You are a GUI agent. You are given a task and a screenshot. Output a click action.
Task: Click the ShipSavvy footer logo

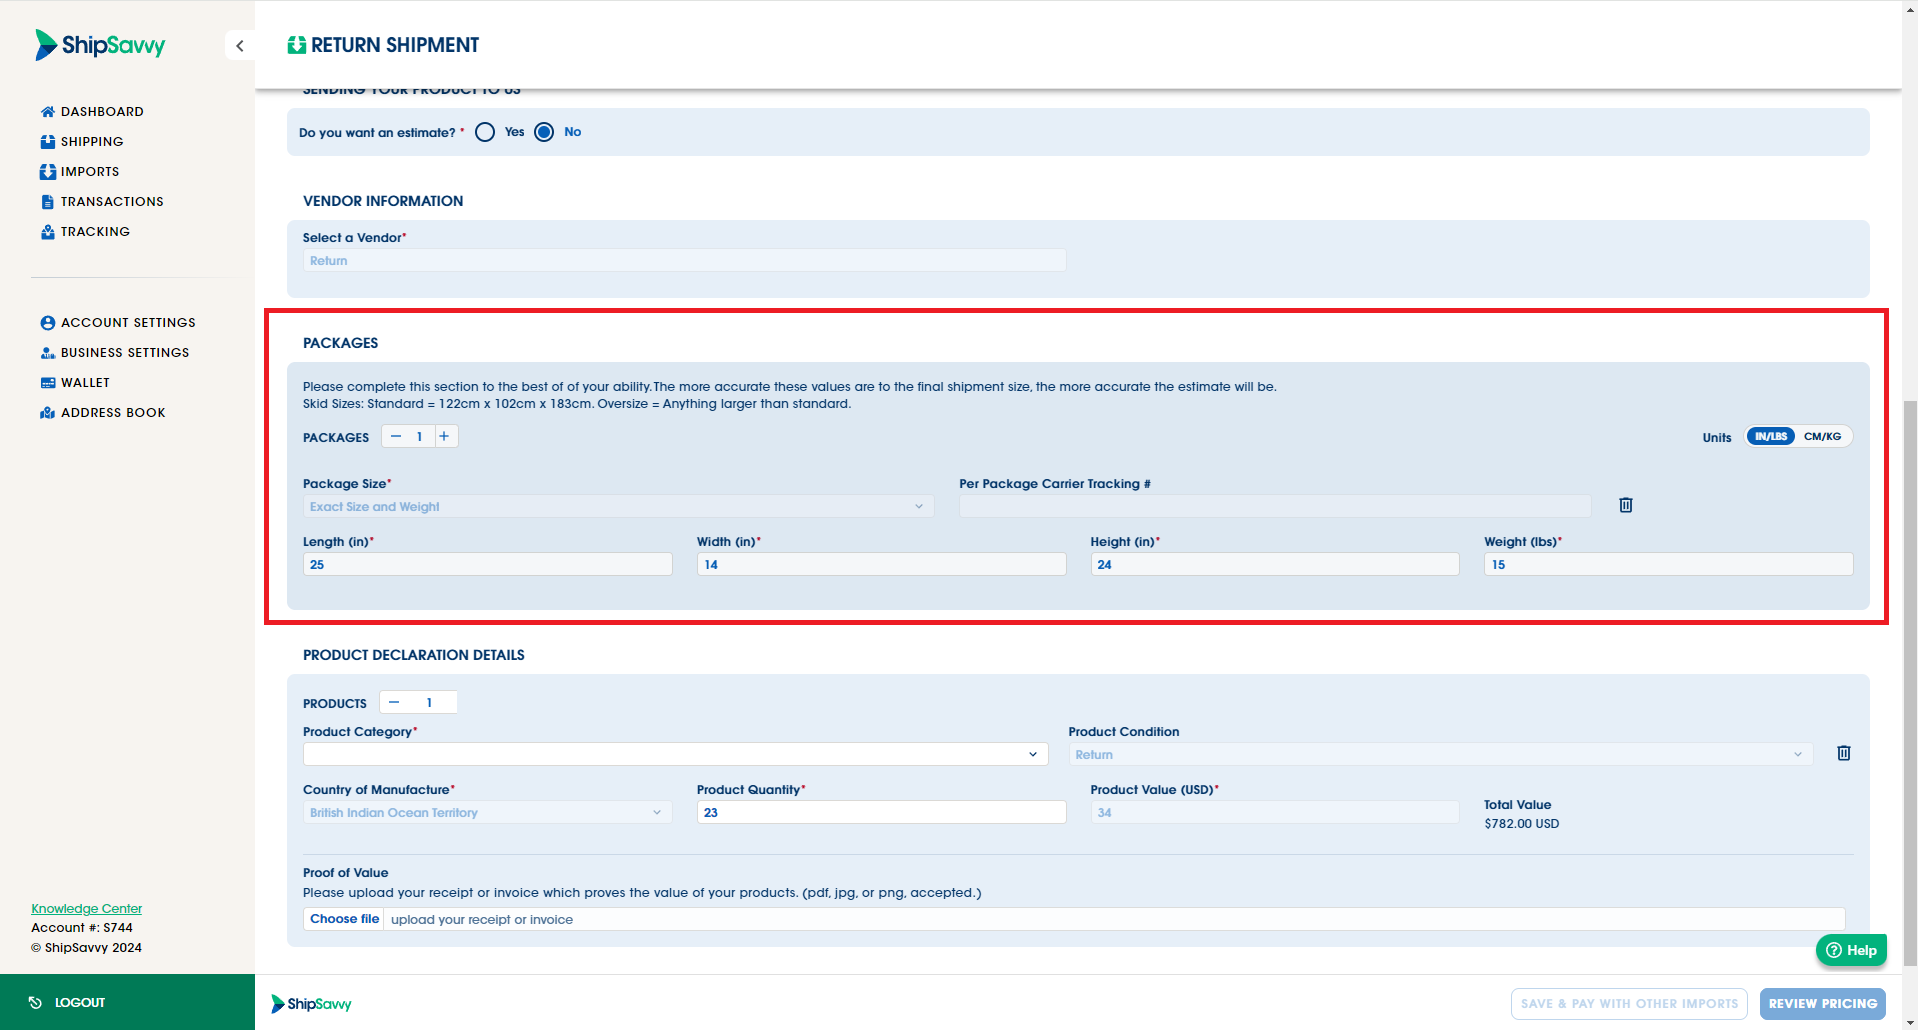pyautogui.click(x=312, y=1003)
